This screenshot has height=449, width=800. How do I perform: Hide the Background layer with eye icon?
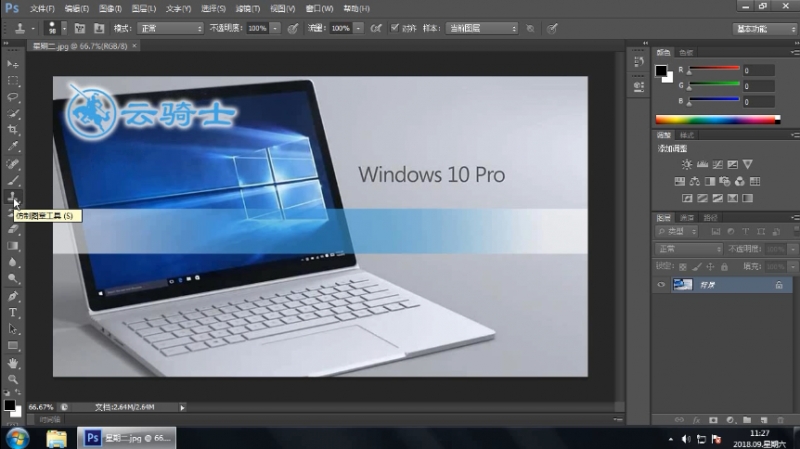pos(661,285)
